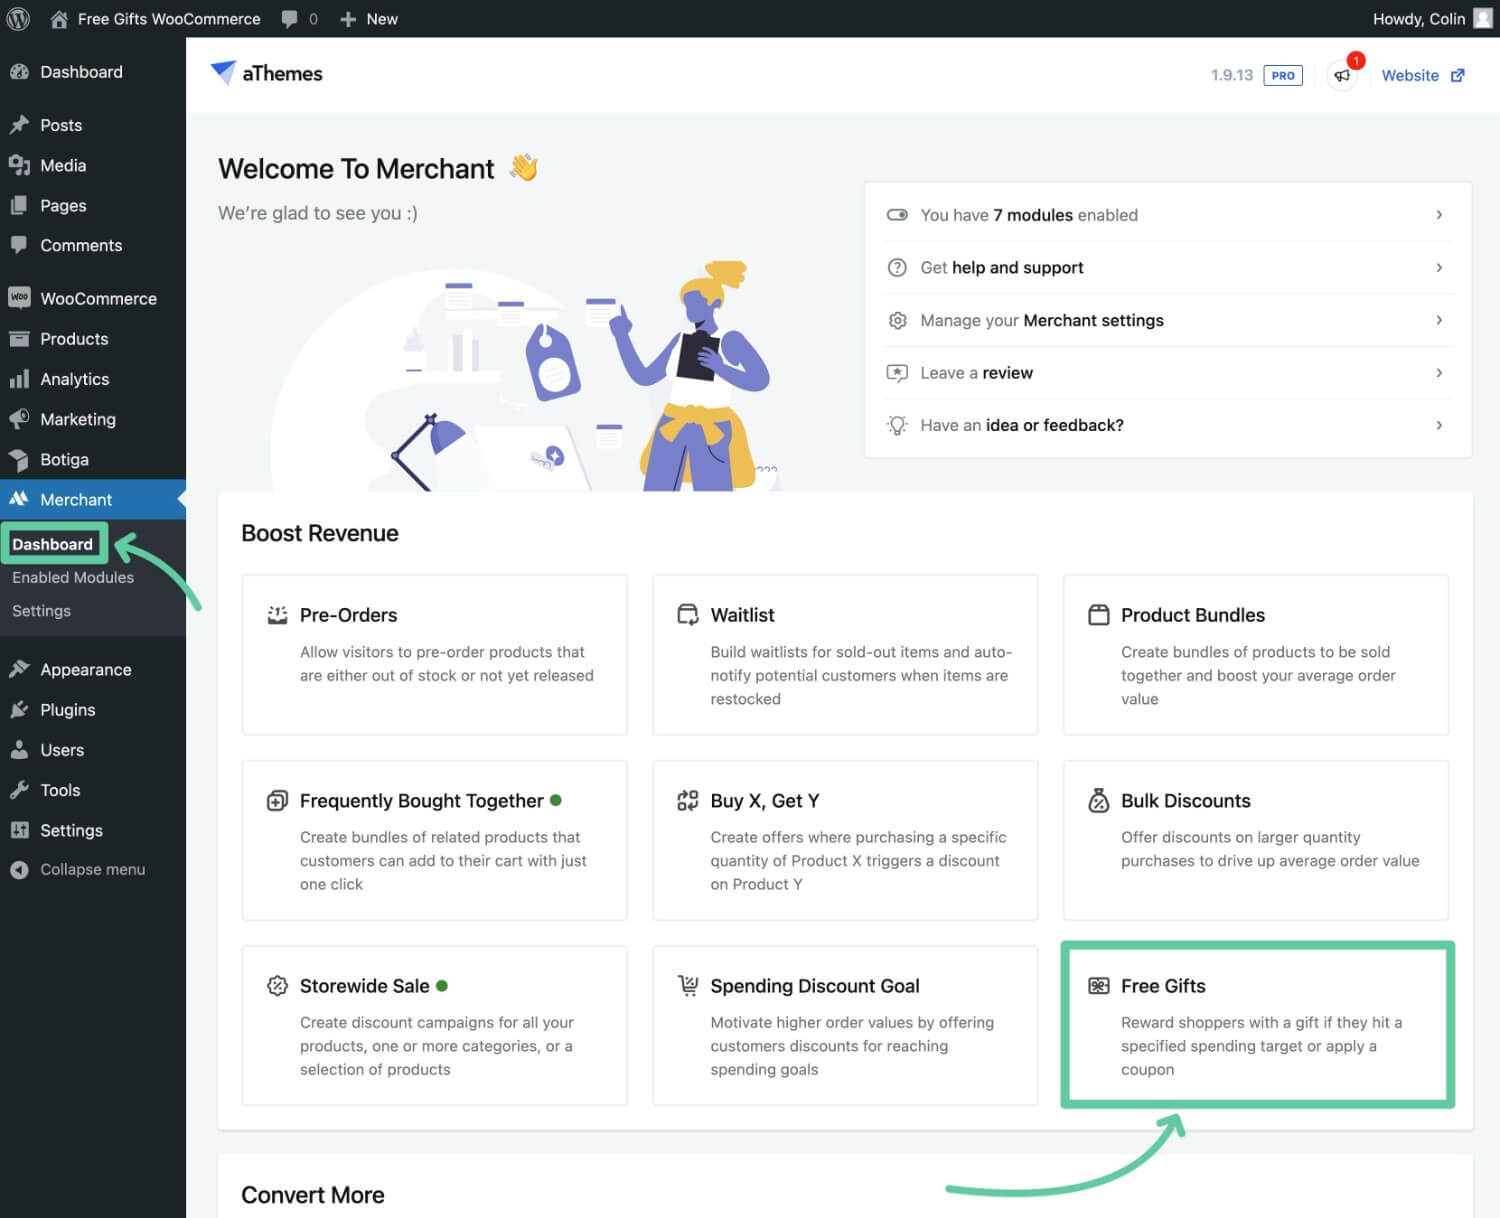The width and height of the screenshot is (1500, 1218).
Task: Click the version number 1.9.13
Action: (x=1231, y=75)
